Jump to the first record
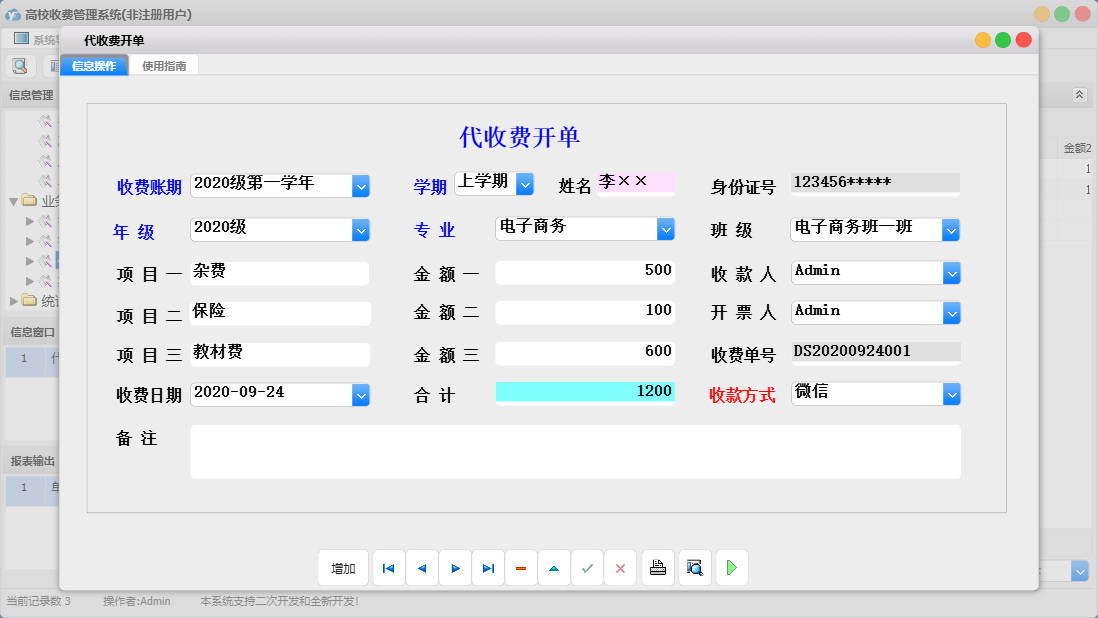Screen dimensions: 1098x618 pyautogui.click(x=388, y=567)
